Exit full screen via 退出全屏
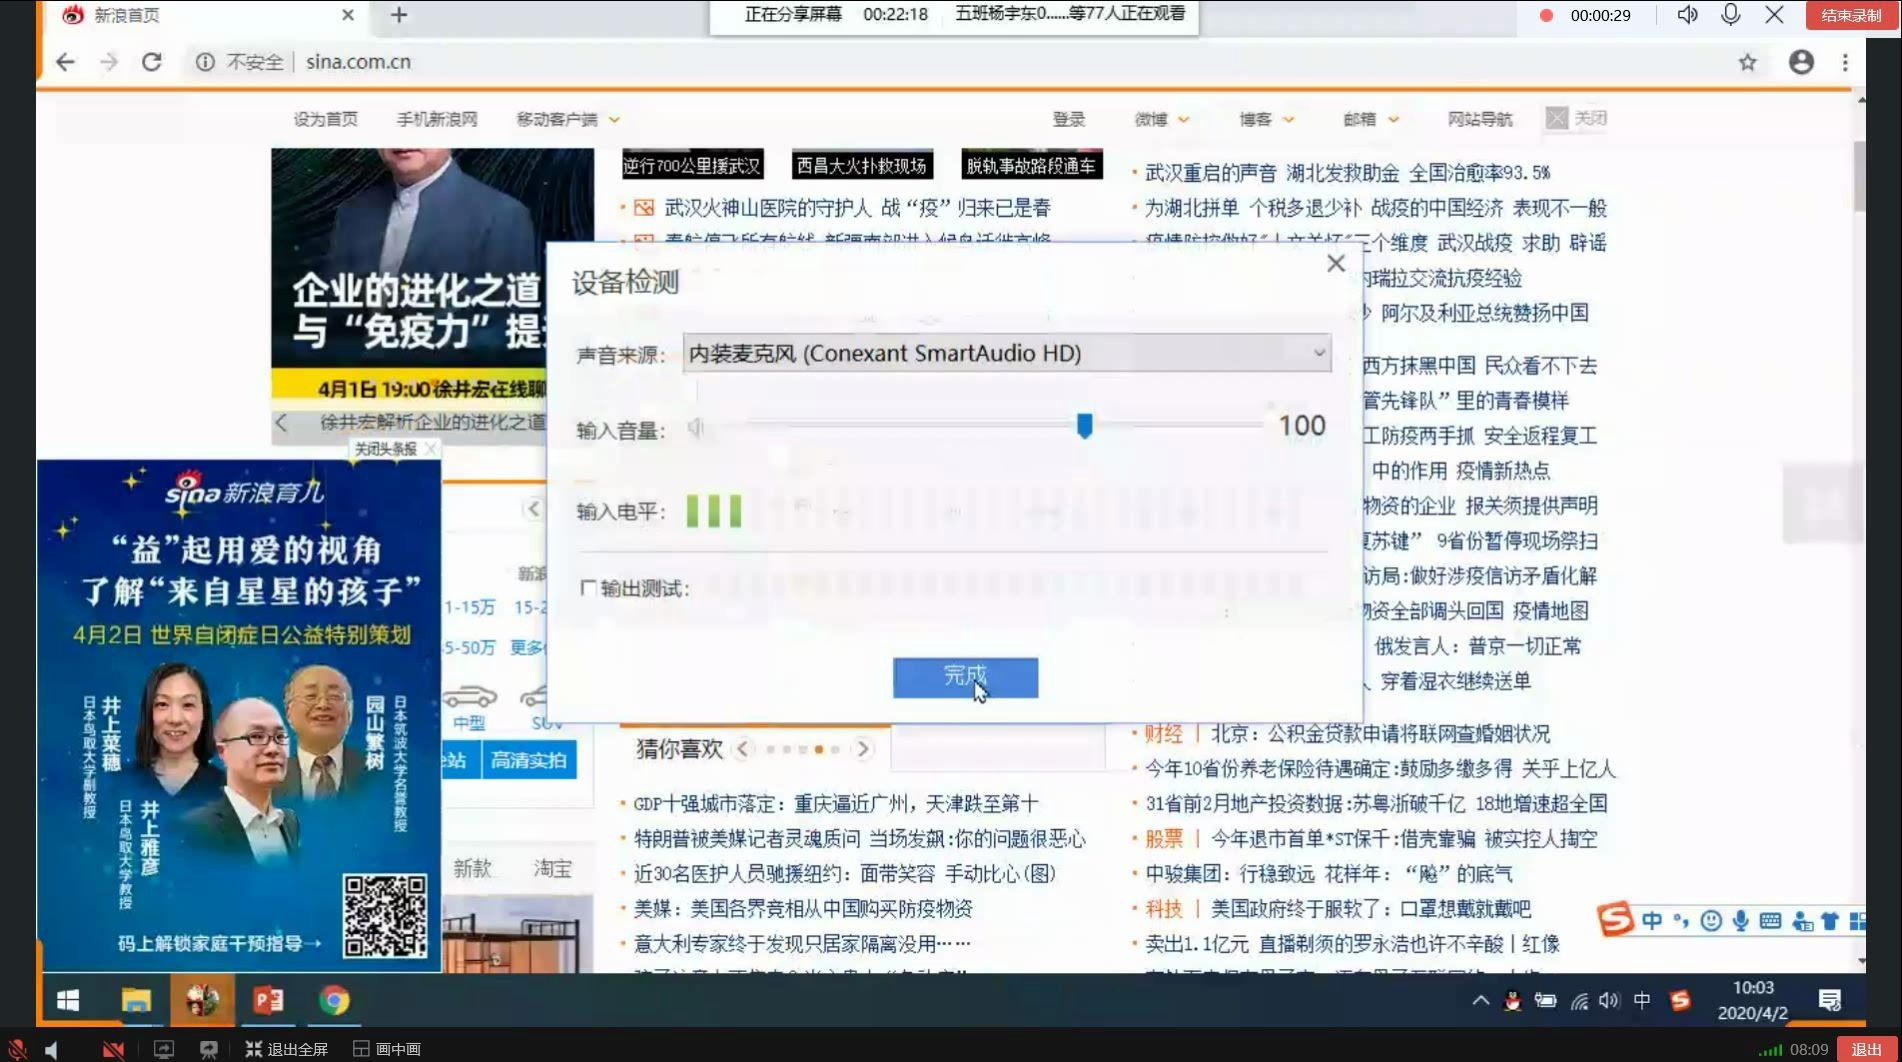Viewport: 1902px width, 1062px height. coord(287,1049)
